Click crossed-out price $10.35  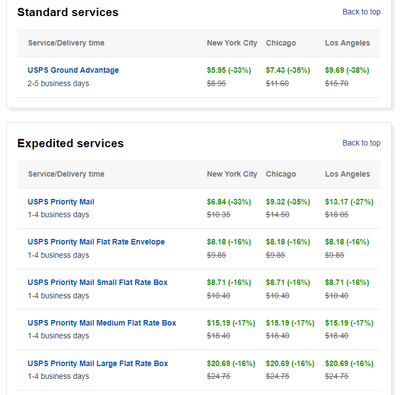pos(218,215)
